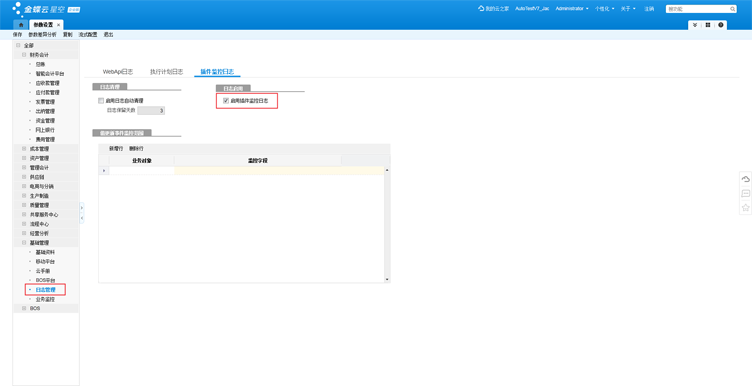Image resolution: width=752 pixels, height=386 pixels.
Task: Select 应收款管理 in the tree
Action: tap(47, 83)
